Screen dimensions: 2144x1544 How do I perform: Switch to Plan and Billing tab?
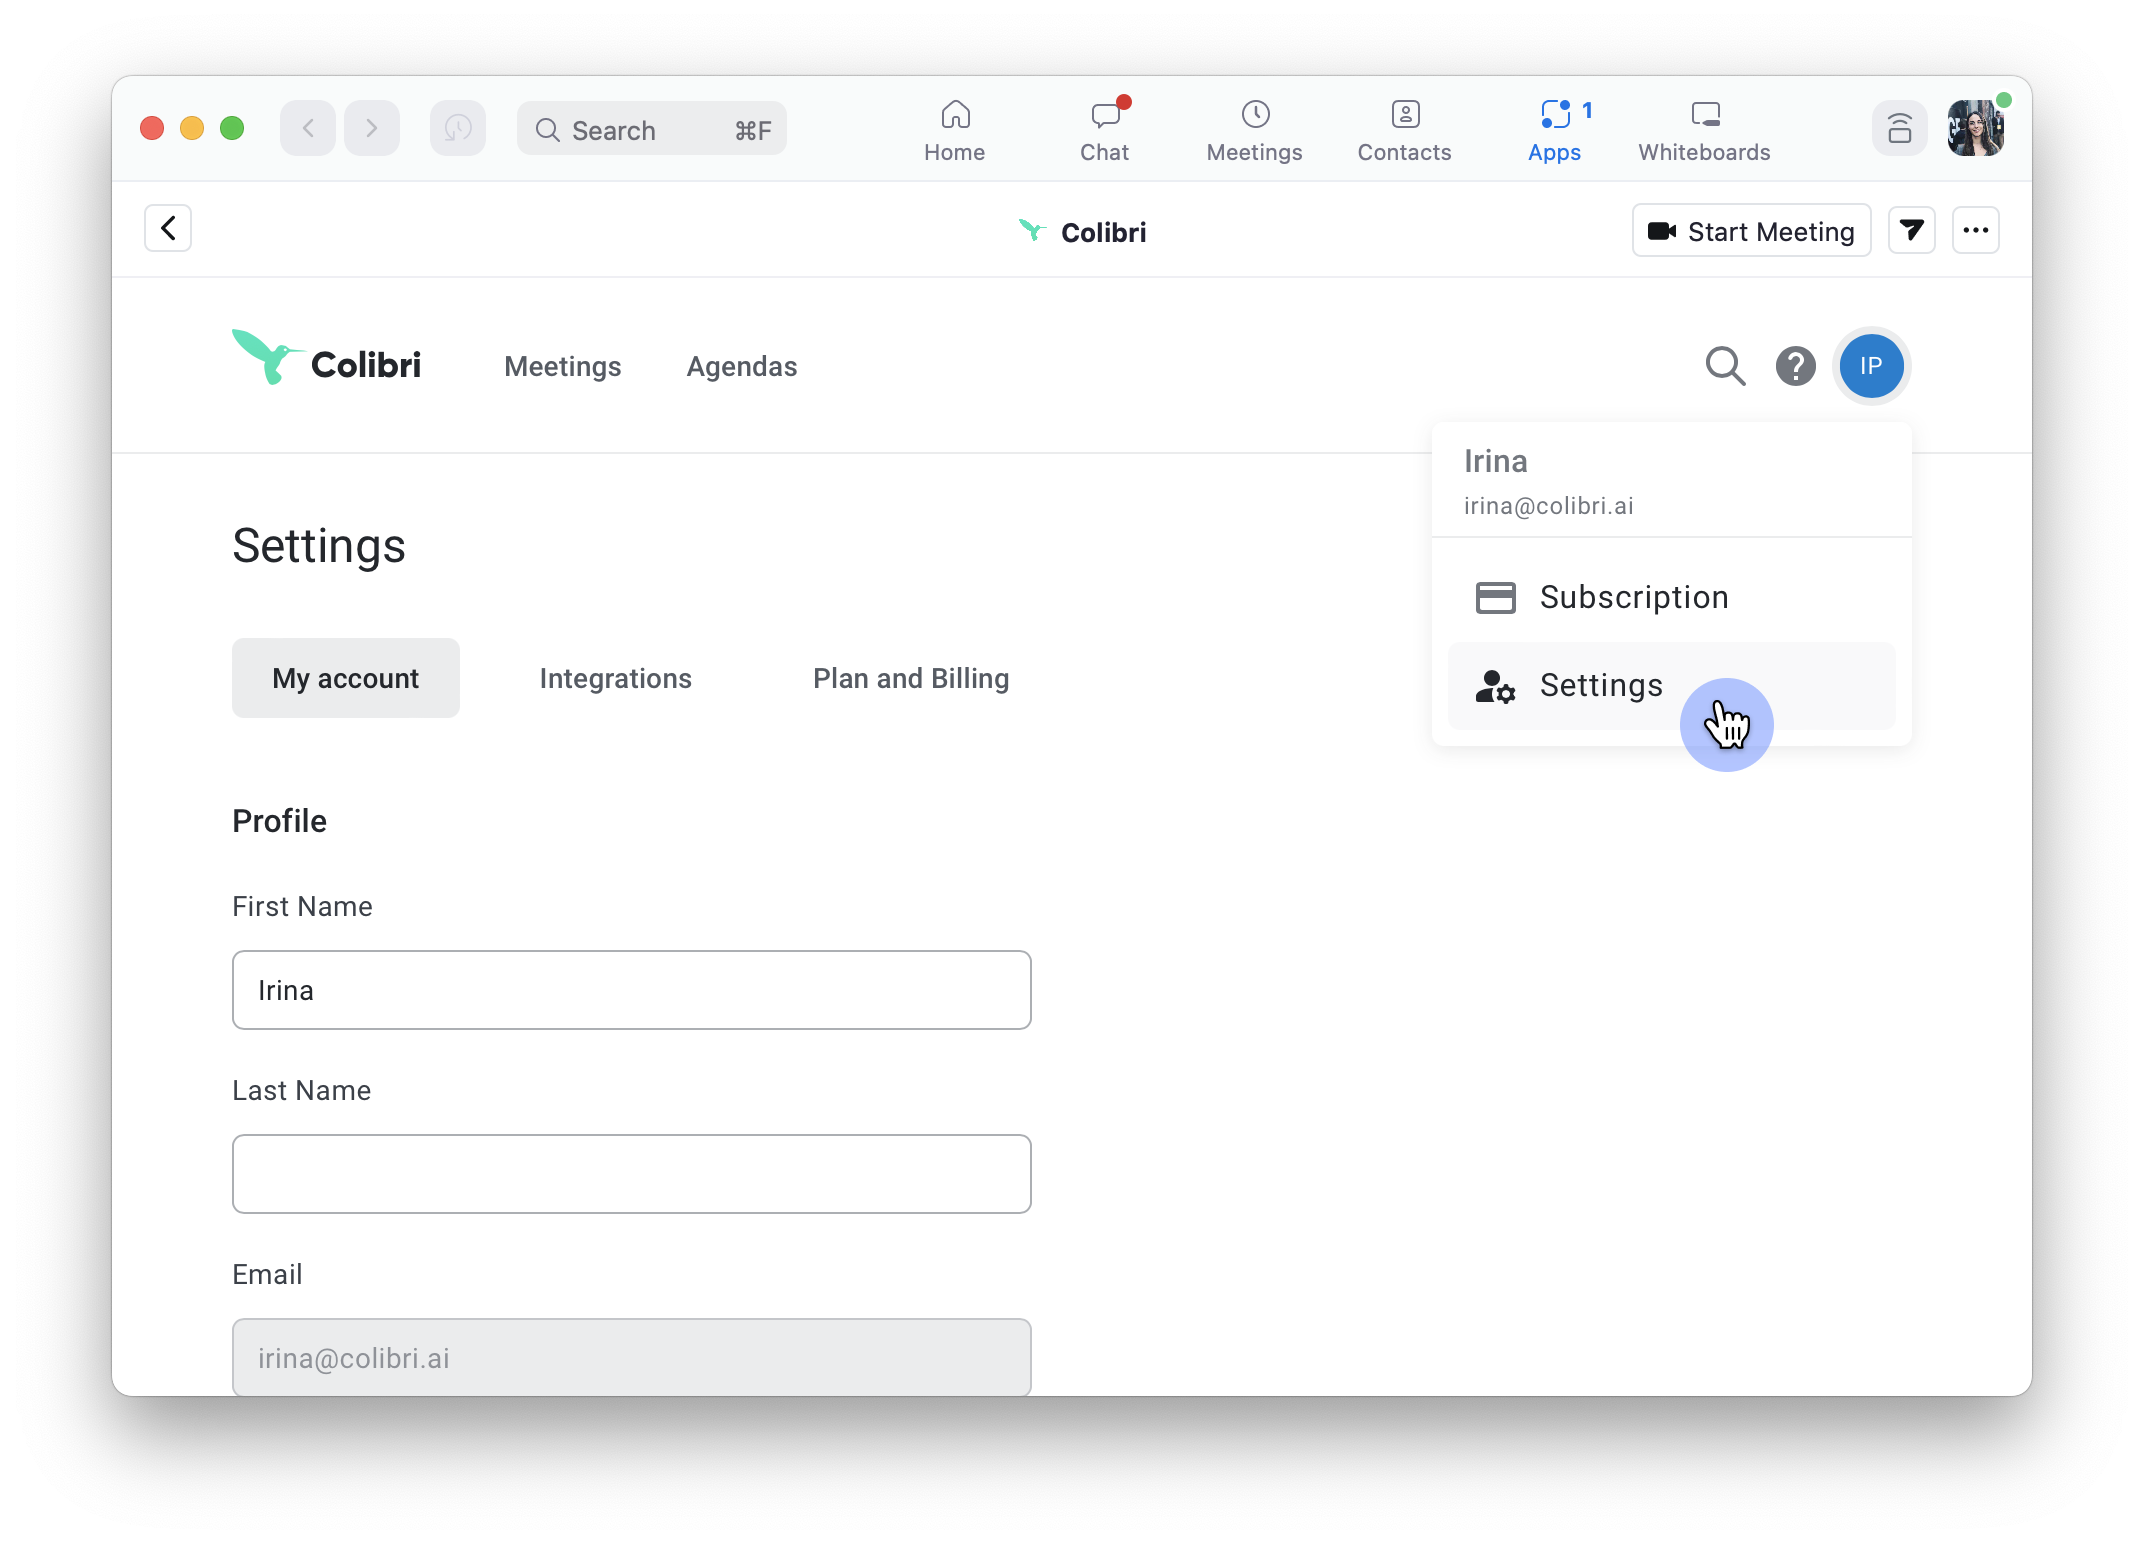[911, 678]
